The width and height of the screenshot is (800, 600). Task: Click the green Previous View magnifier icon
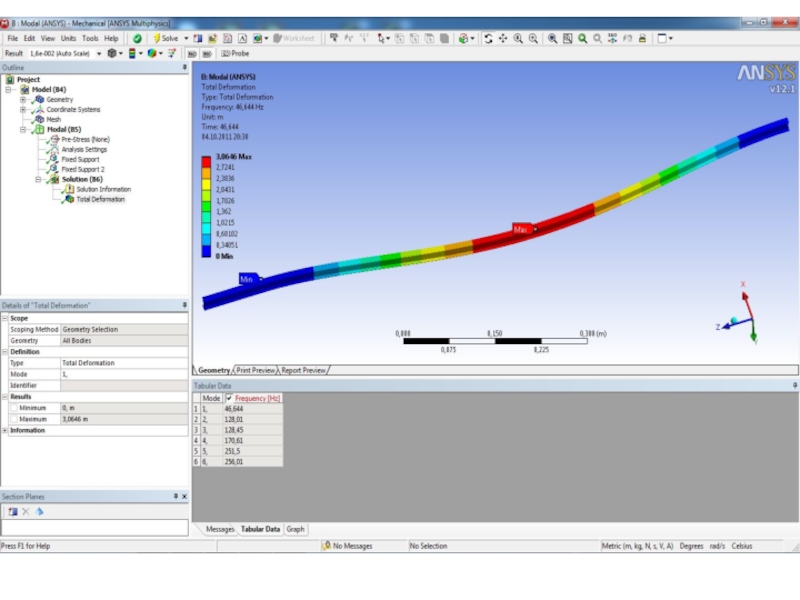coord(582,38)
